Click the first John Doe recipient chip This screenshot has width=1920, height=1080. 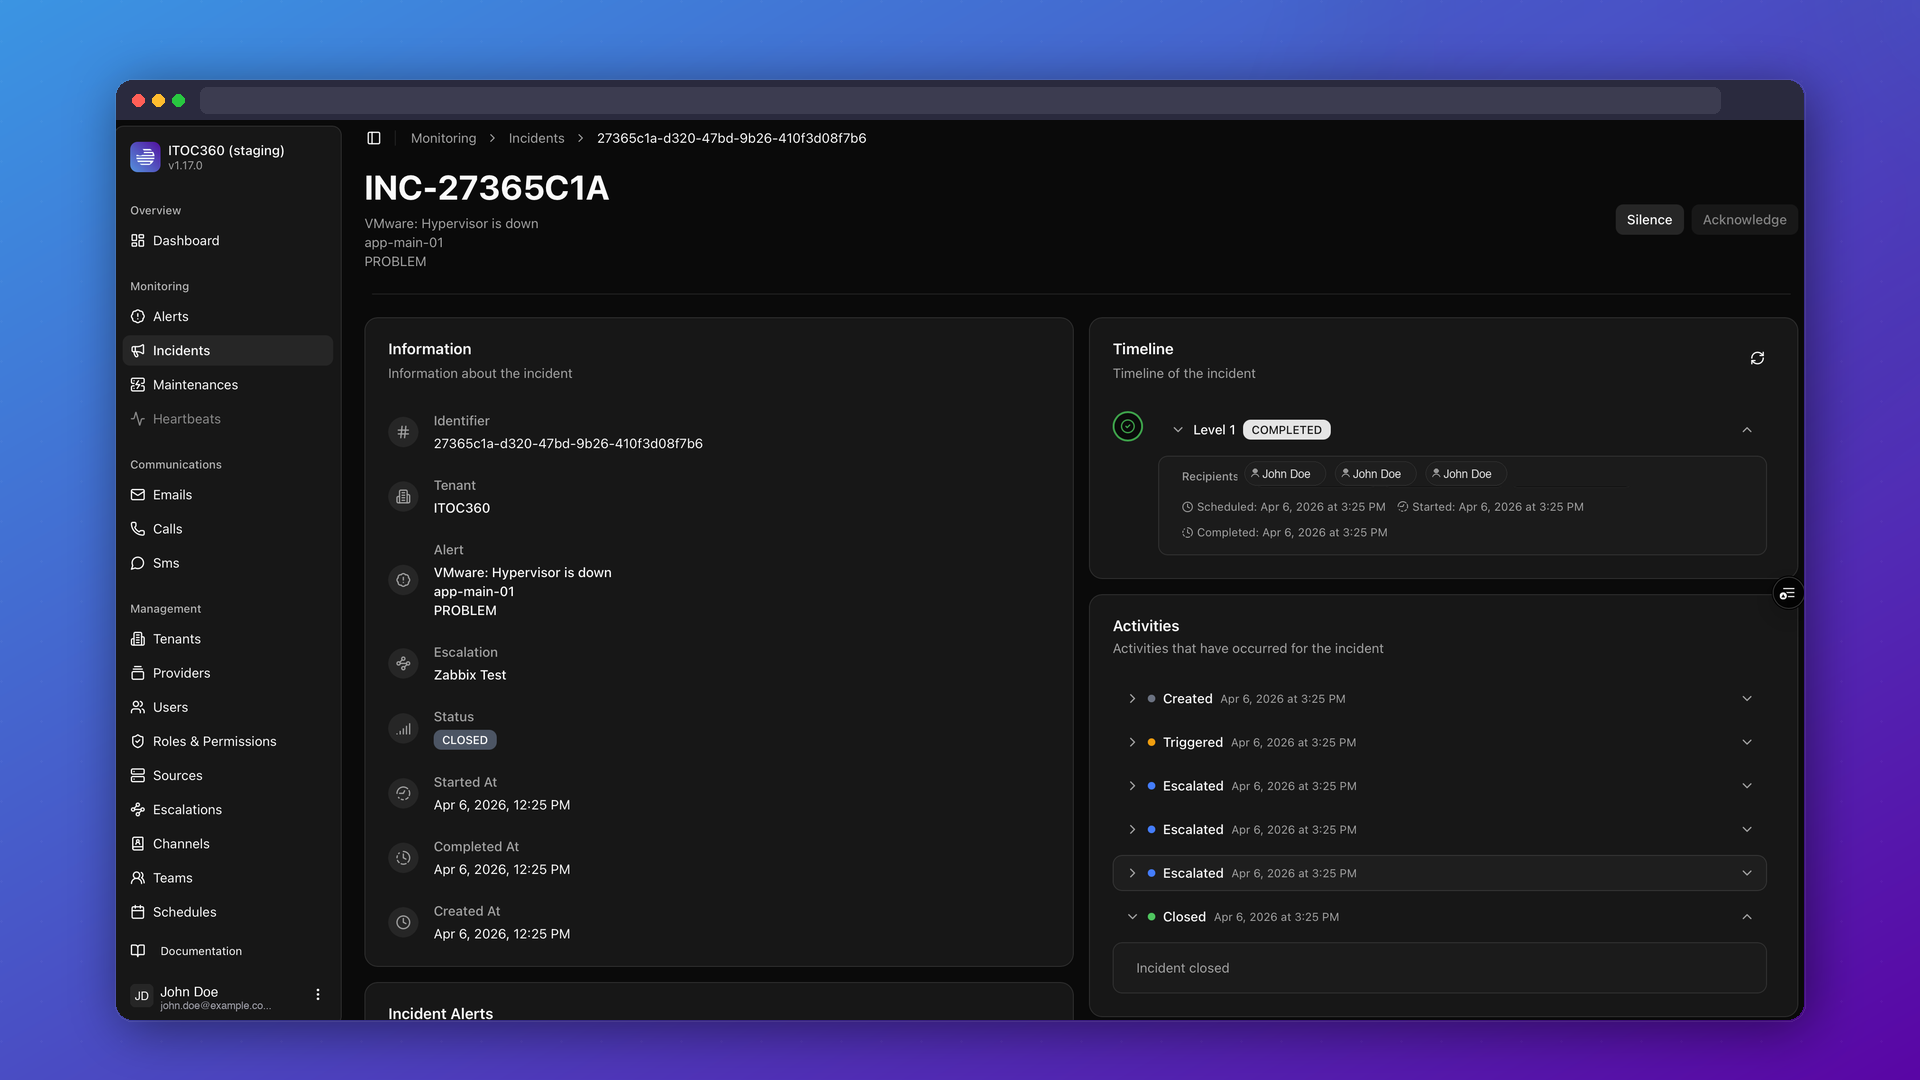1285,474
